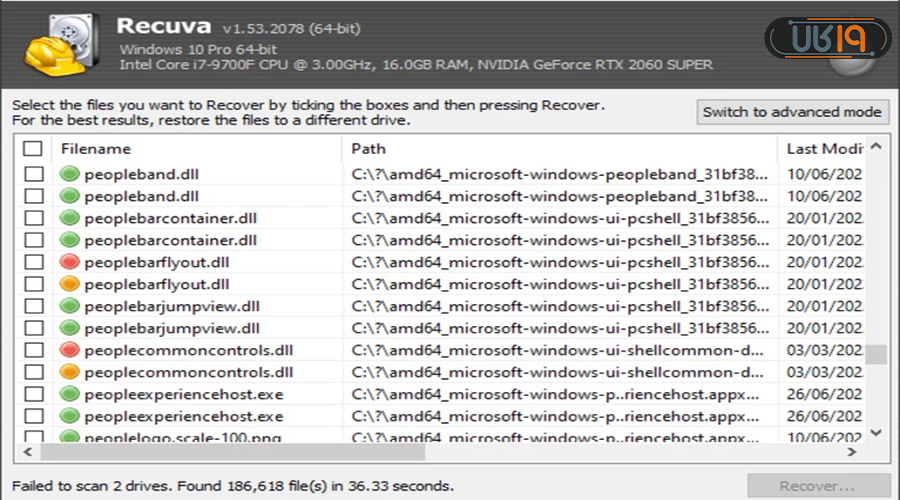The height and width of the screenshot is (500, 900).
Task: Click the horizontal scrollbar right arrow
Action: tap(854, 452)
